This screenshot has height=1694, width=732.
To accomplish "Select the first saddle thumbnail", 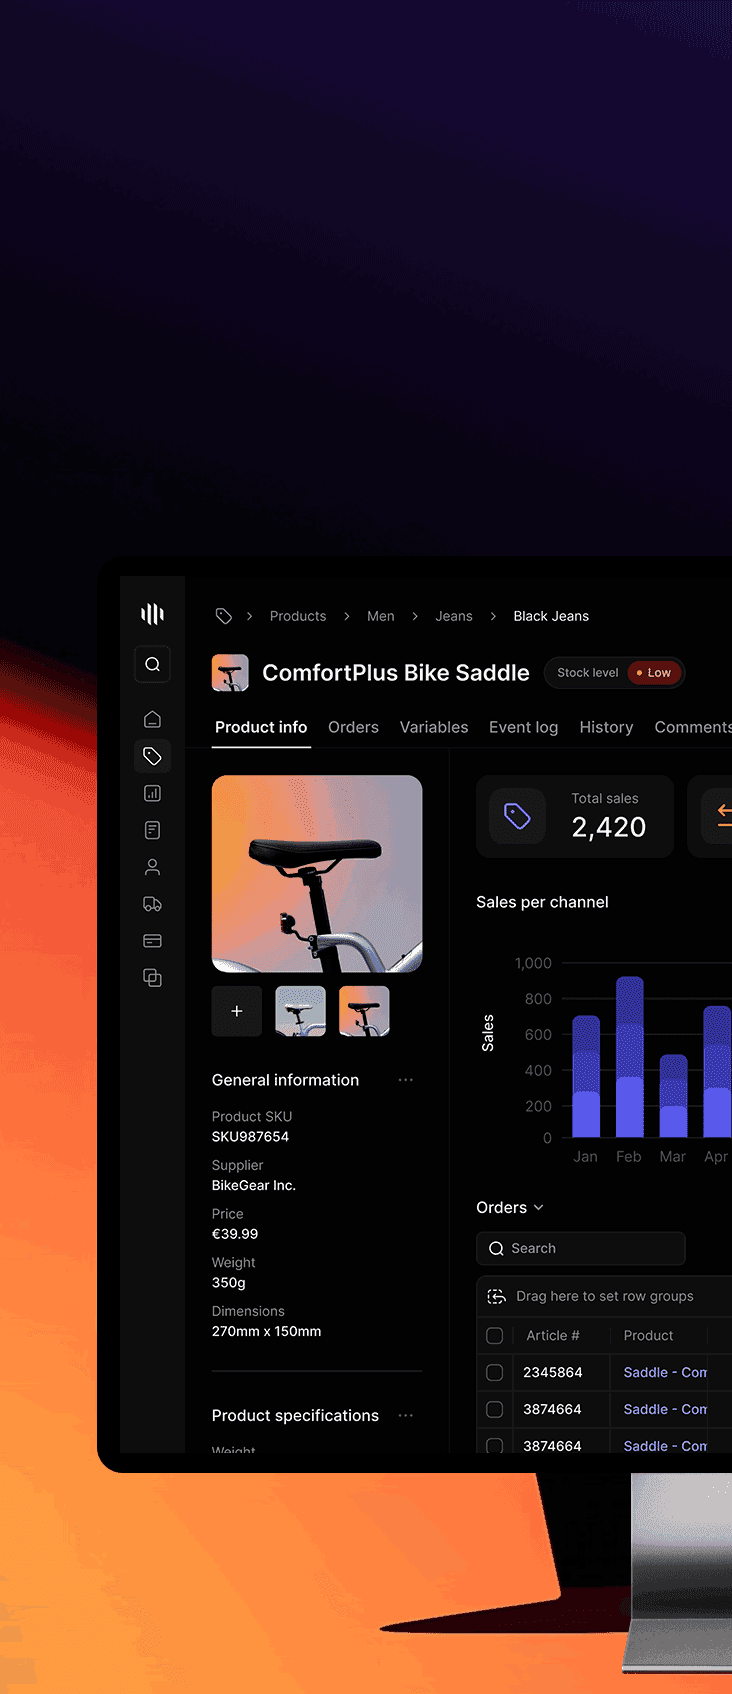I will coord(301,1011).
